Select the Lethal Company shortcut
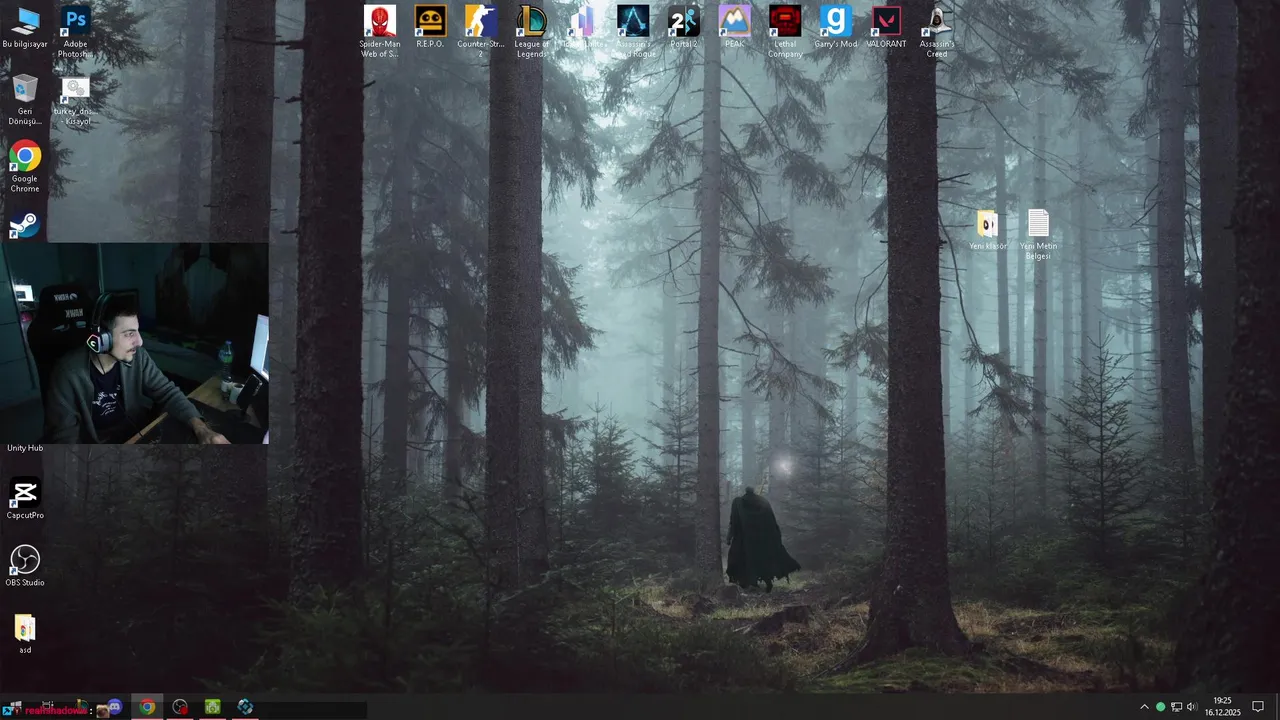The width and height of the screenshot is (1280, 720). pyautogui.click(x=785, y=30)
